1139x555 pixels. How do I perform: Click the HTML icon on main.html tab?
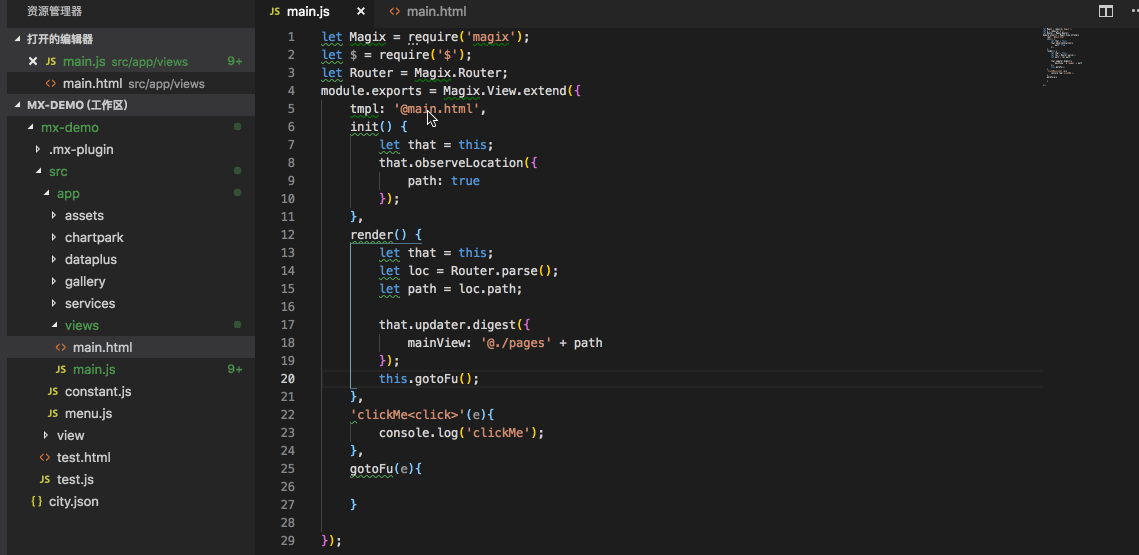(x=394, y=12)
